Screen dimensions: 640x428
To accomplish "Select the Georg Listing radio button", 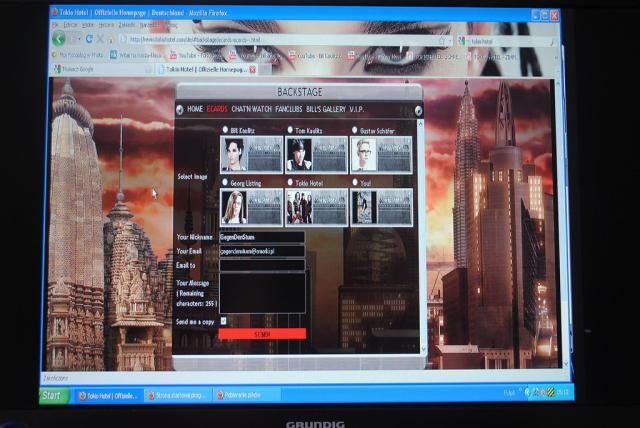I will click(225, 182).
